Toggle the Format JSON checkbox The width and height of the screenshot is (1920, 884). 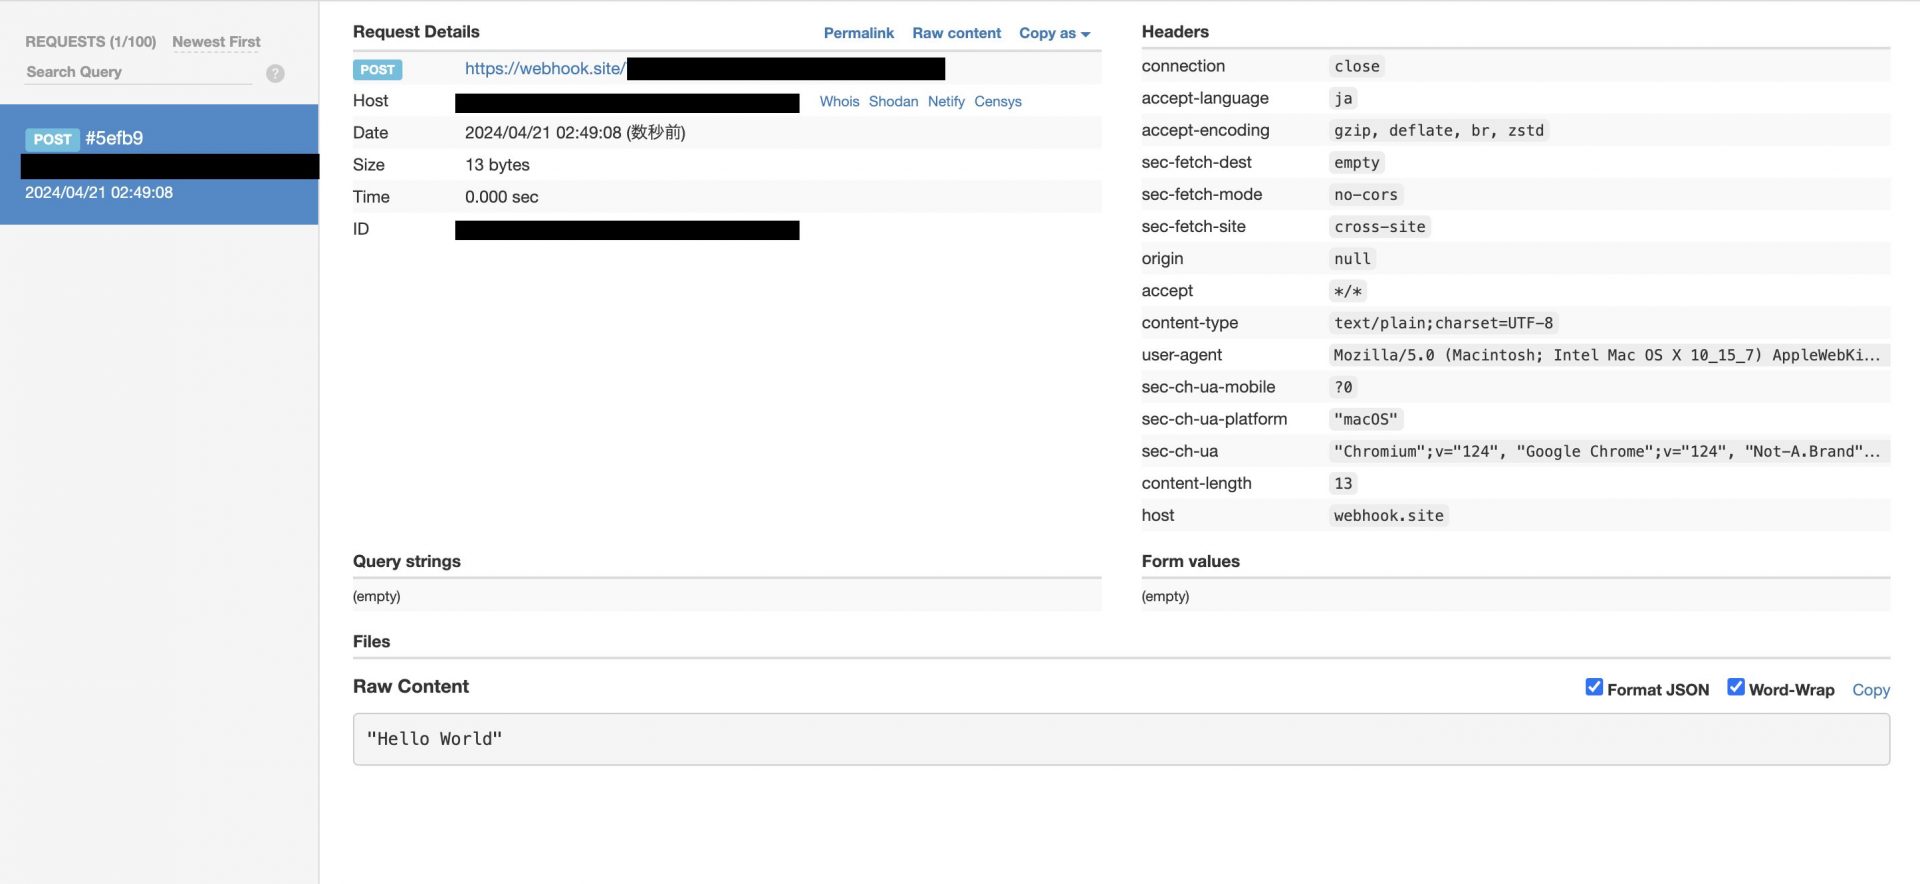[x=1594, y=687]
